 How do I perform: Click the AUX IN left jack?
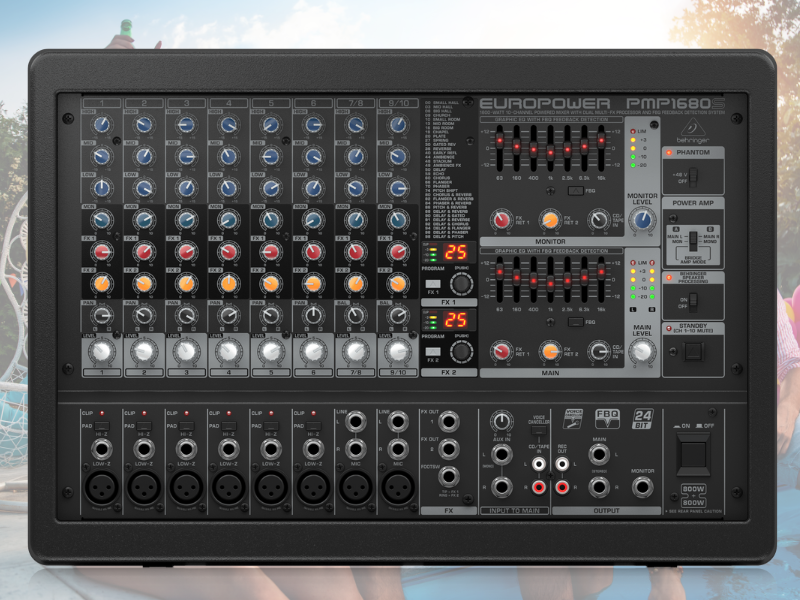502,454
